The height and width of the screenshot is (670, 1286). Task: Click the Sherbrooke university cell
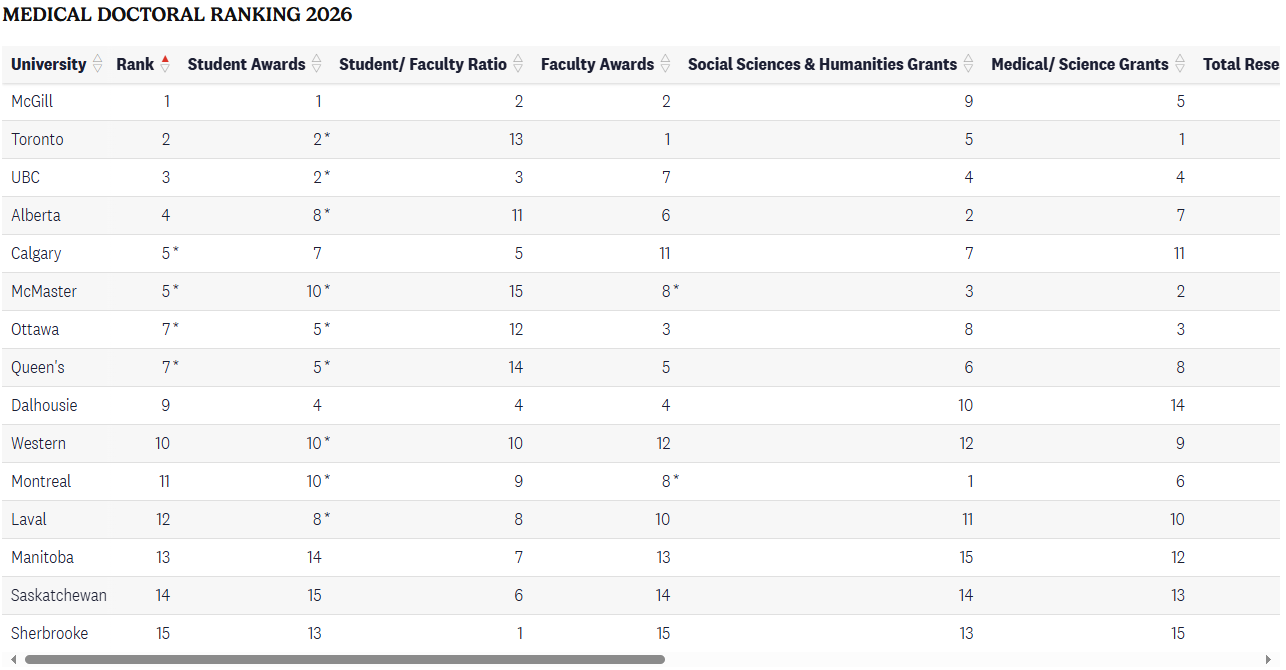(x=49, y=633)
